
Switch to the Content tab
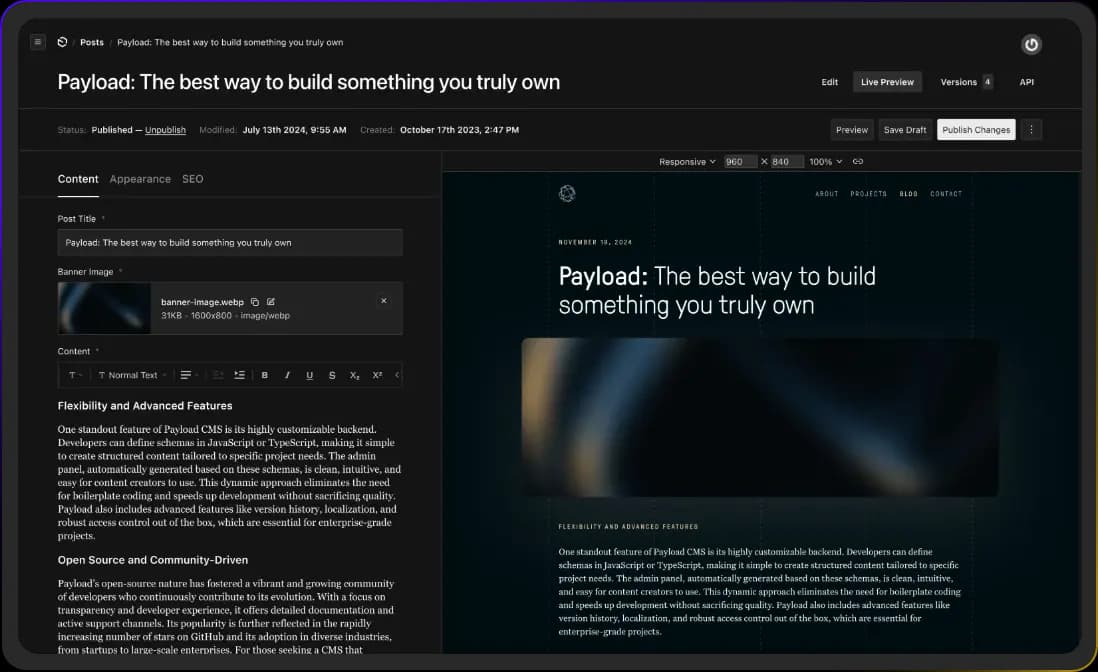(x=78, y=179)
